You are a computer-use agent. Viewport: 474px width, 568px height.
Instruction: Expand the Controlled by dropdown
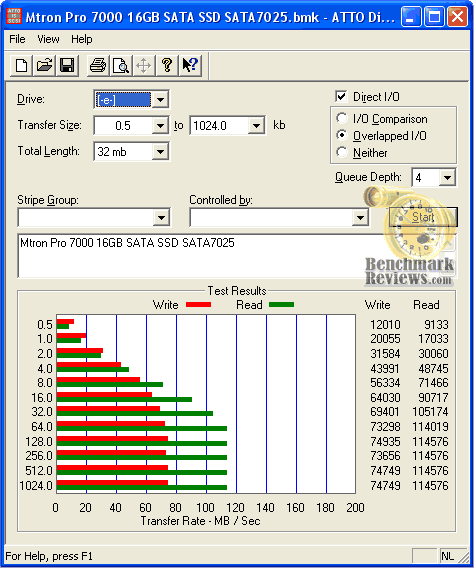[x=360, y=218]
